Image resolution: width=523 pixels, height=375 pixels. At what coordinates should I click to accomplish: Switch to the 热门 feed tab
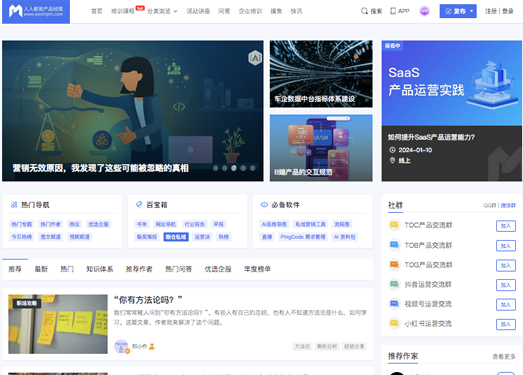(x=67, y=269)
